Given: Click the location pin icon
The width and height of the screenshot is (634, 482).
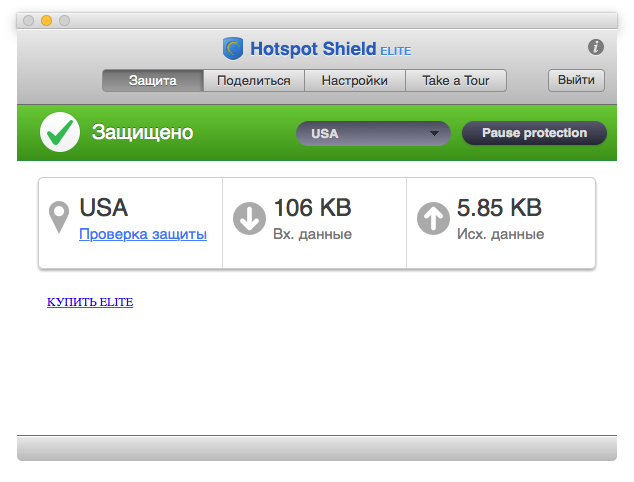Looking at the screenshot, I should click(59, 217).
